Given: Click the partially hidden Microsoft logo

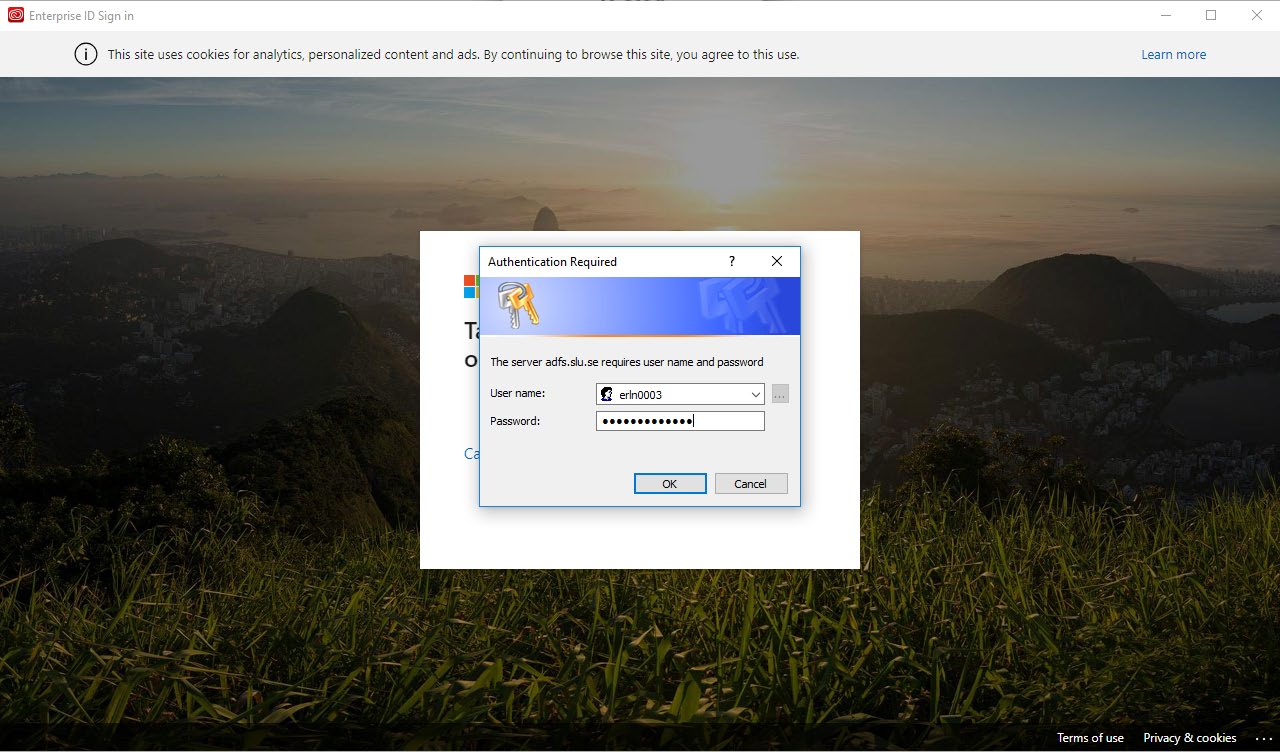Looking at the screenshot, I should point(471,287).
